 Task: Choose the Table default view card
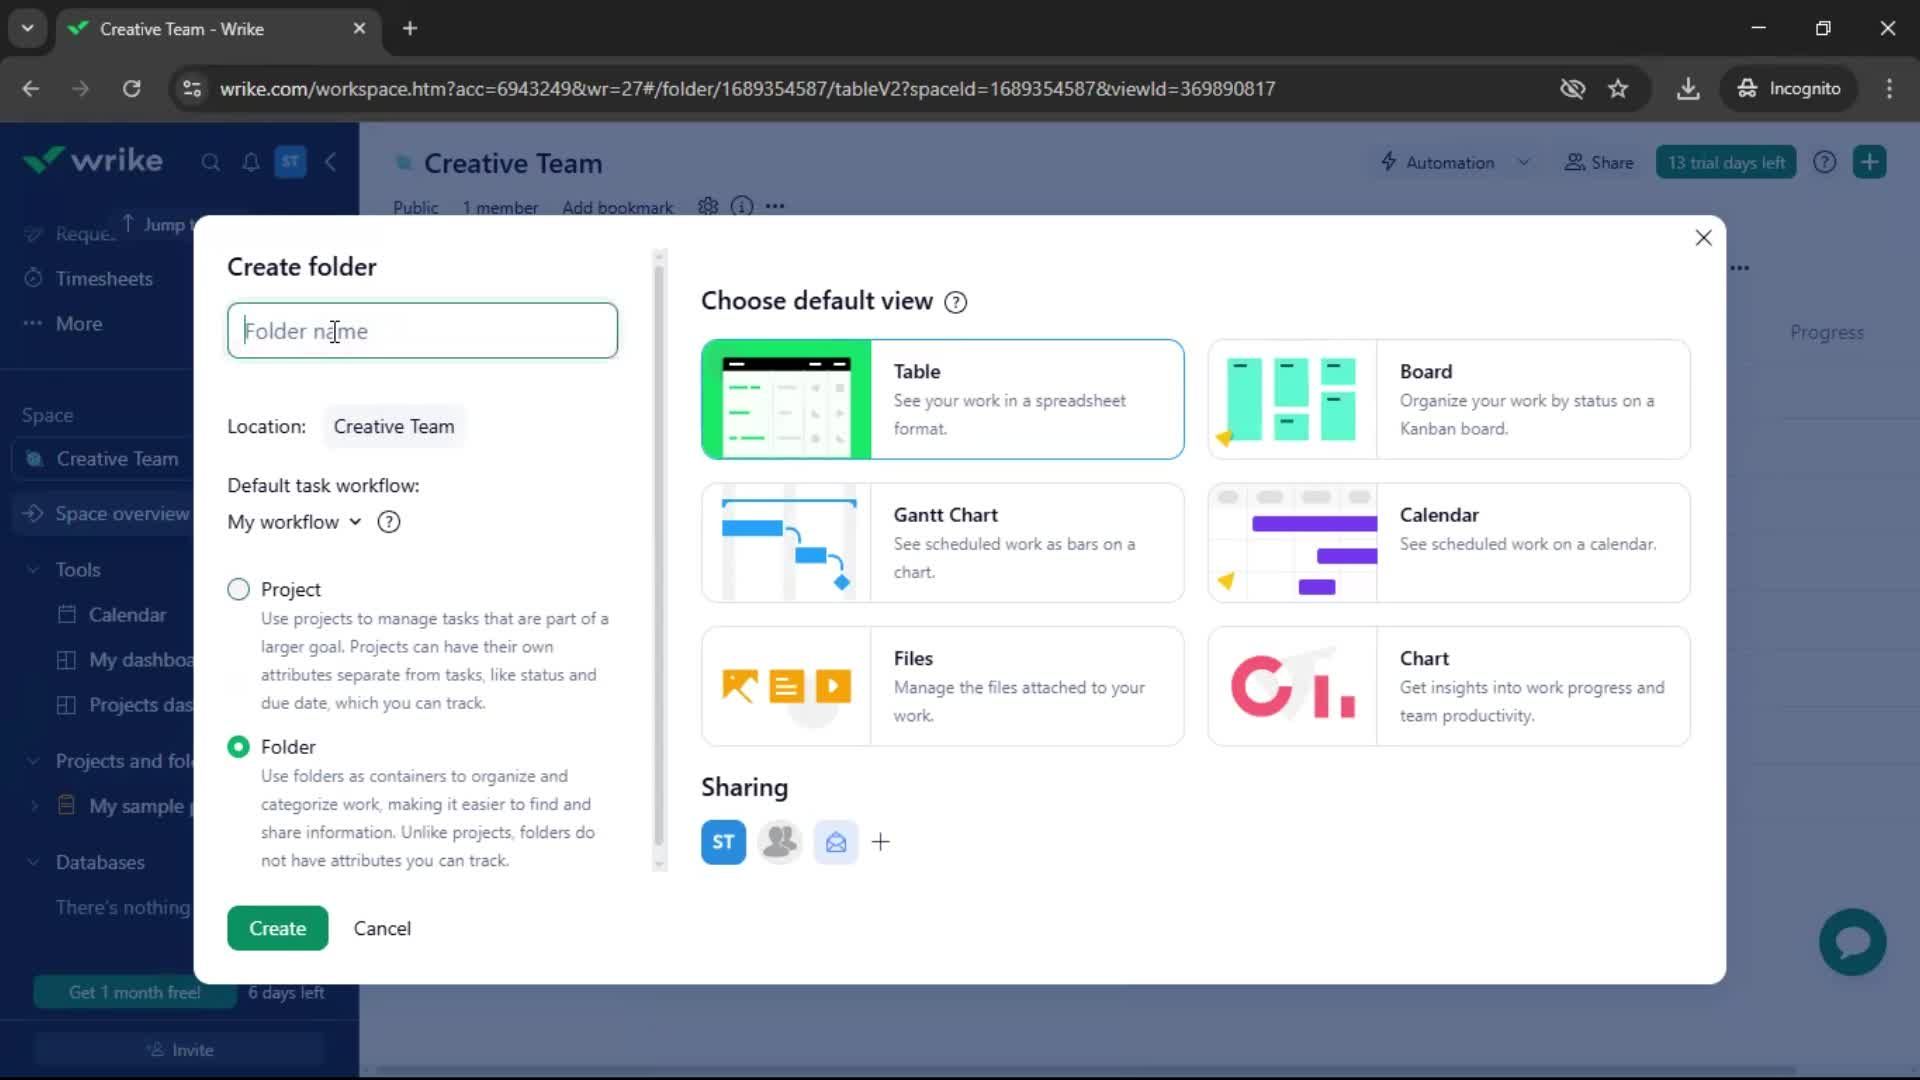click(943, 399)
